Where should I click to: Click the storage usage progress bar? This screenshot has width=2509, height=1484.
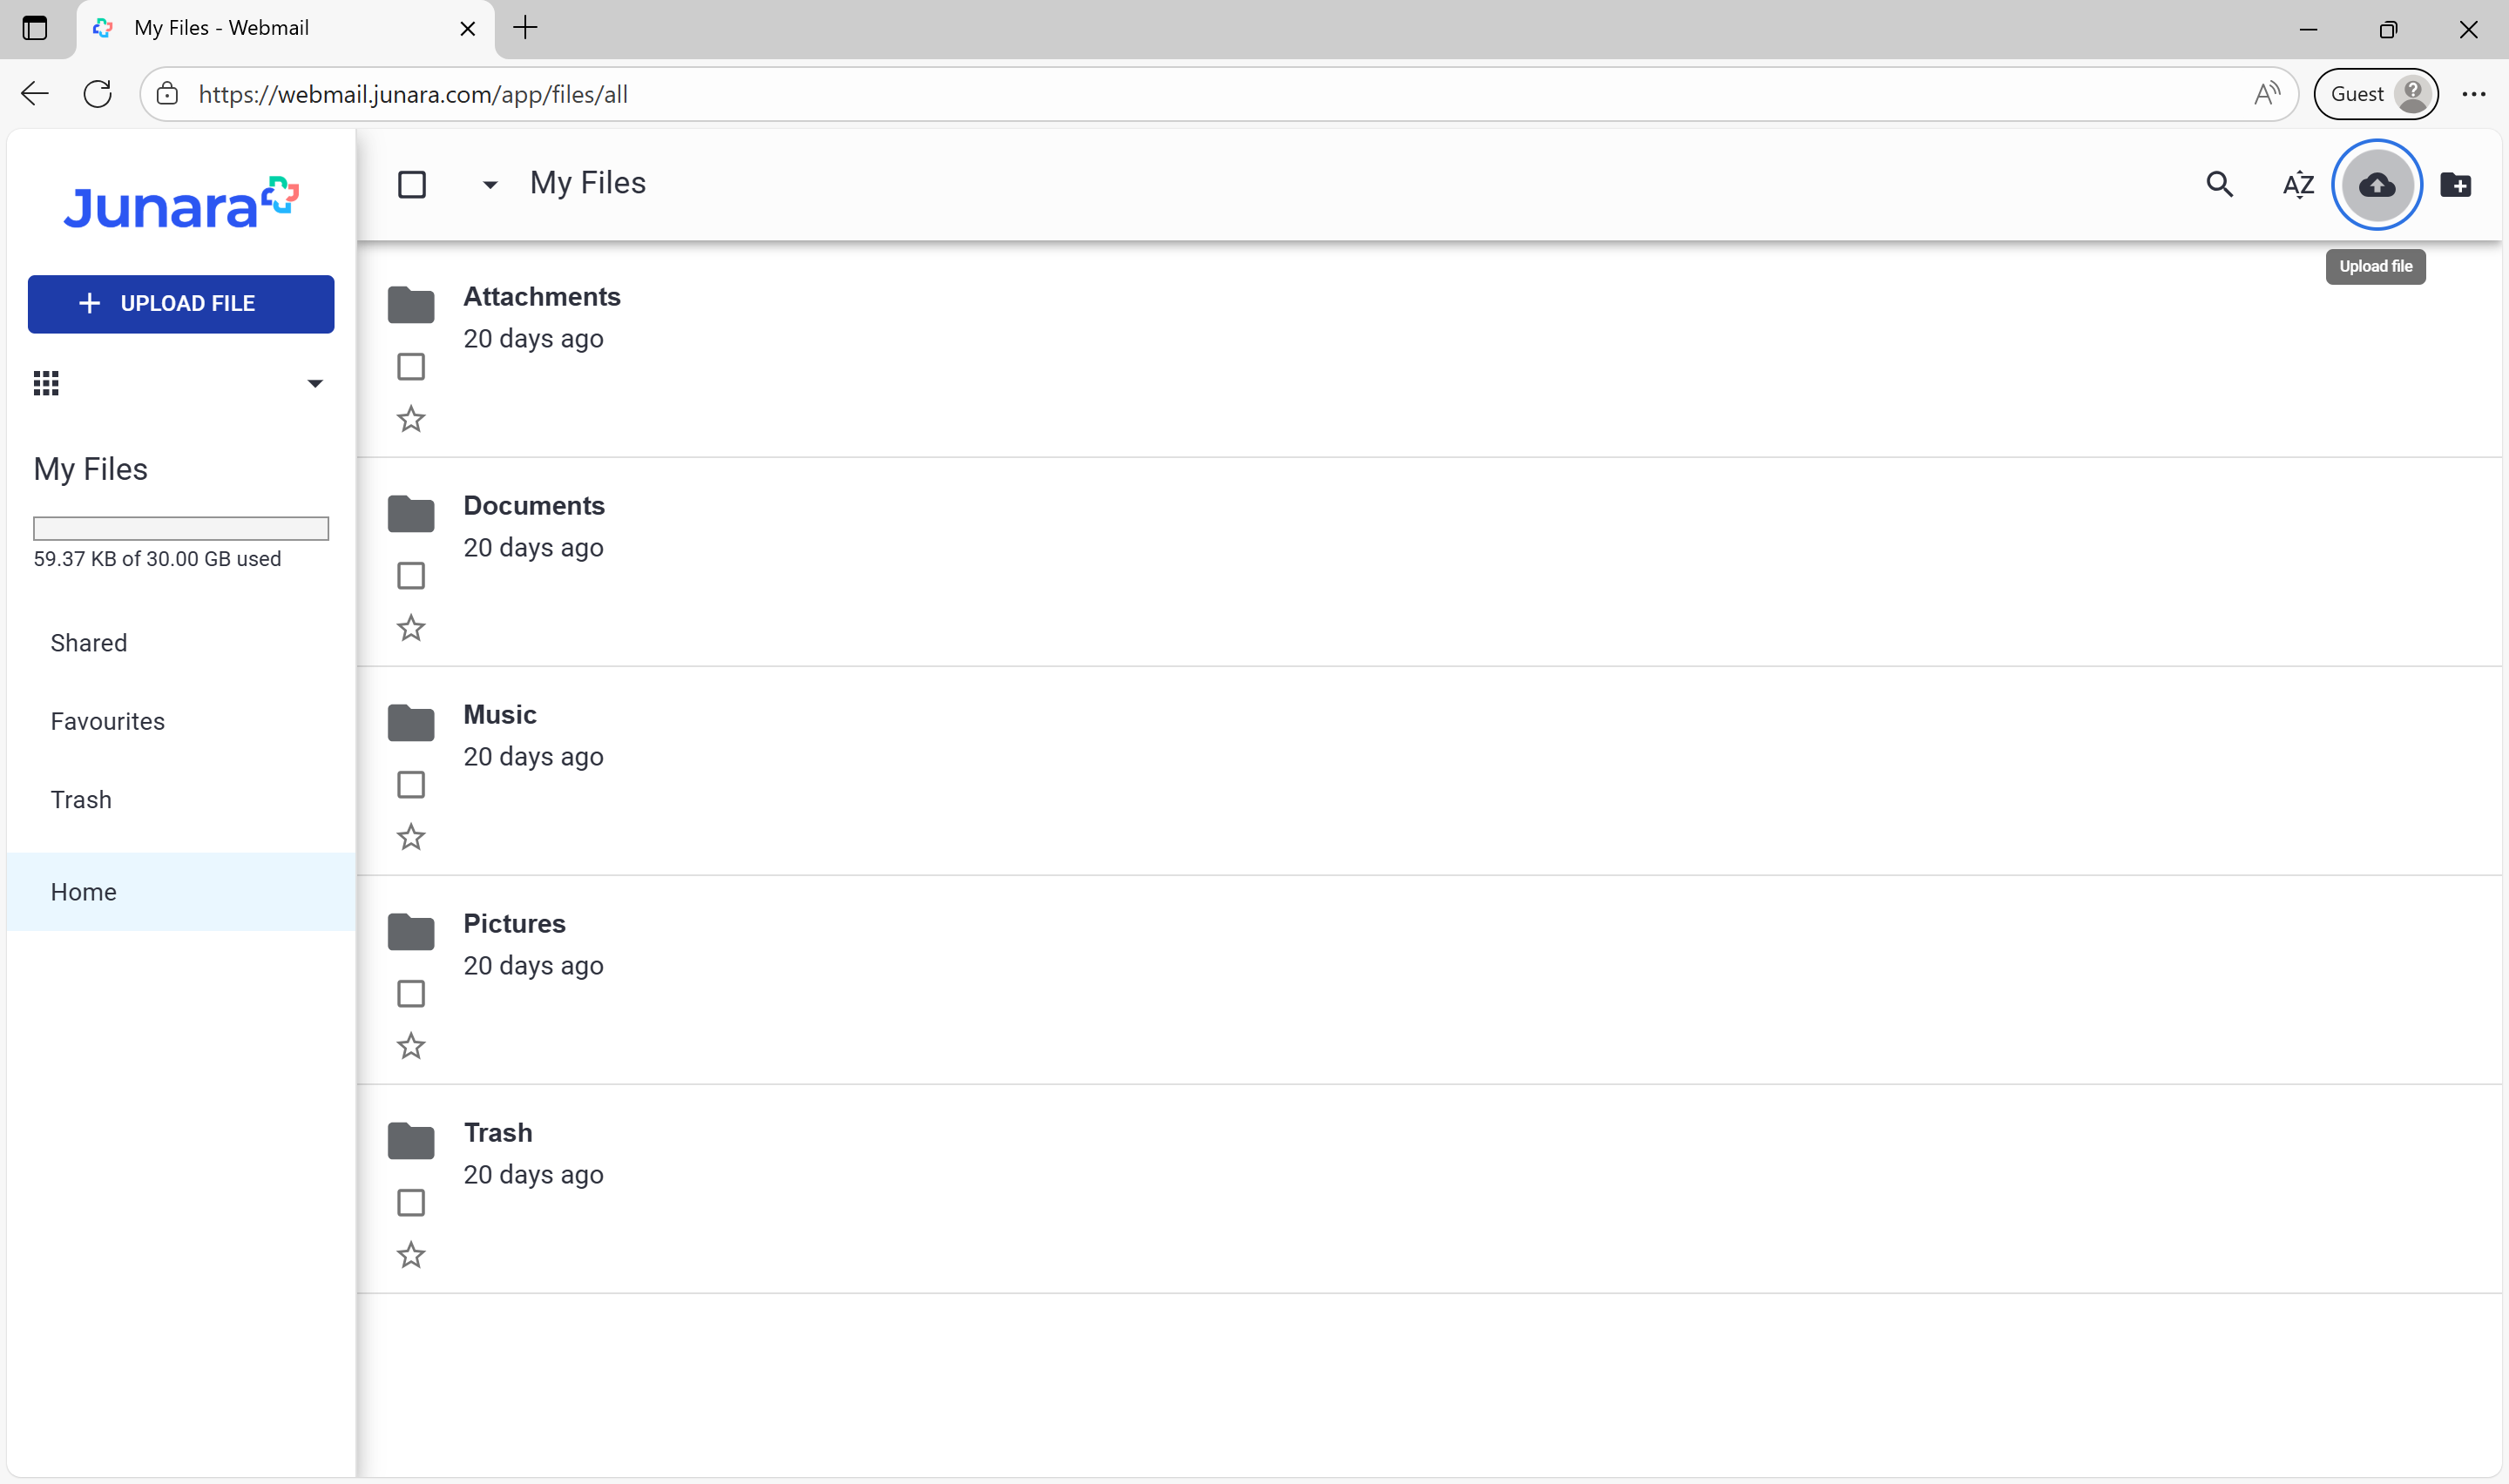tap(181, 528)
